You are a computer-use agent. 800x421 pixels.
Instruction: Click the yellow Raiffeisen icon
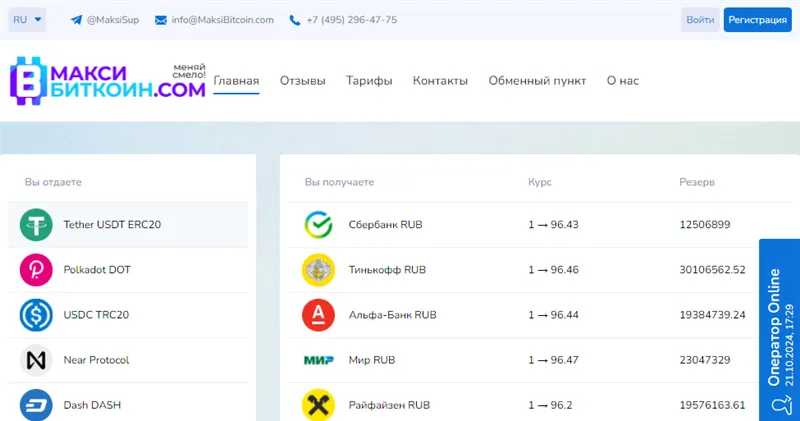coord(318,405)
